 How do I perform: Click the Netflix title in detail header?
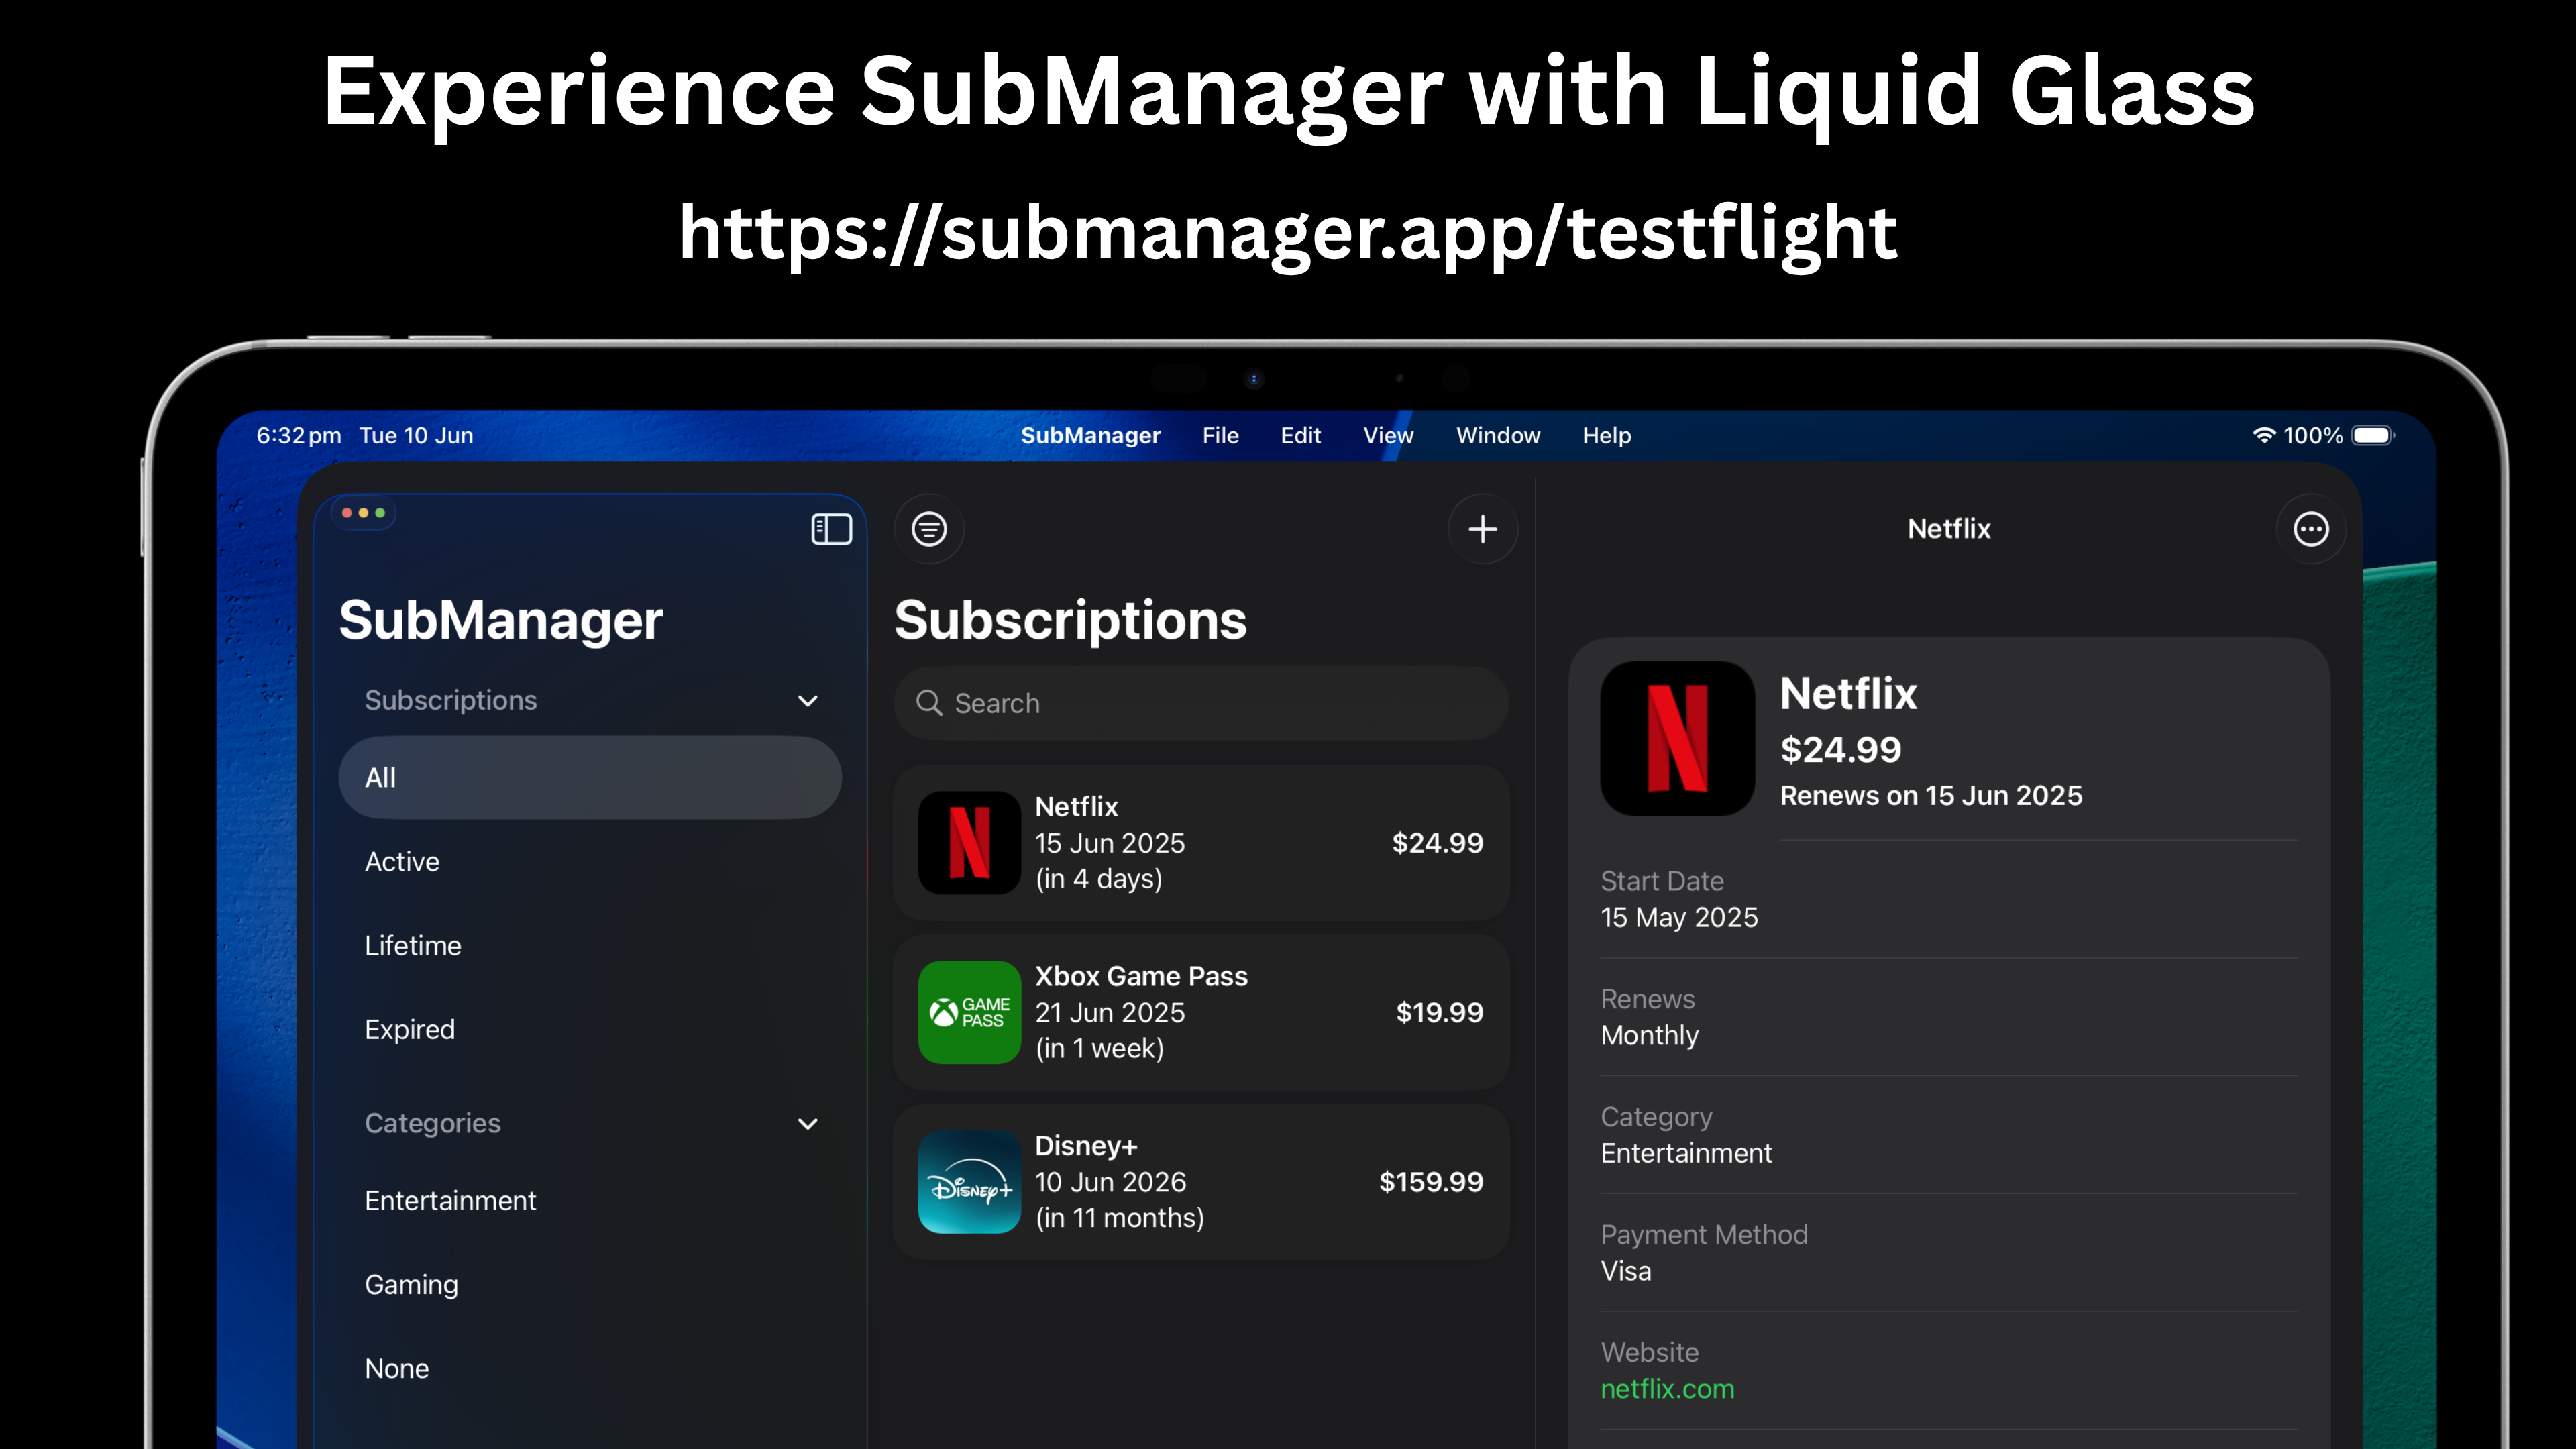tap(1949, 529)
